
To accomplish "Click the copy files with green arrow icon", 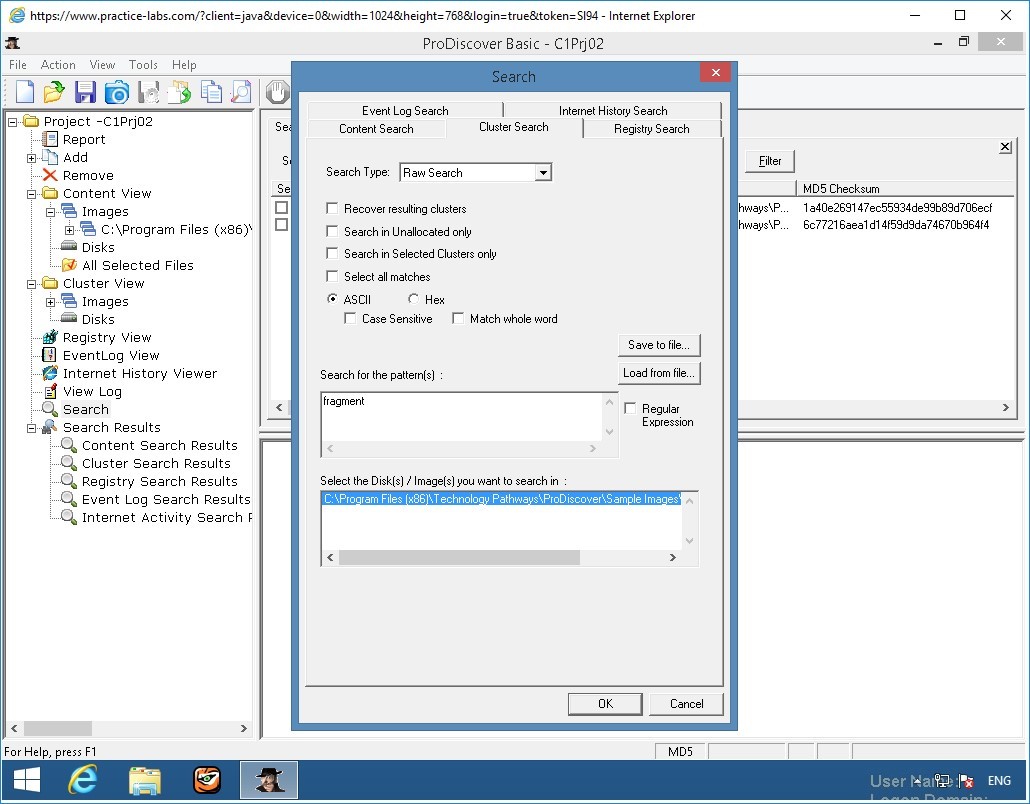I will pyautogui.click(x=179, y=92).
